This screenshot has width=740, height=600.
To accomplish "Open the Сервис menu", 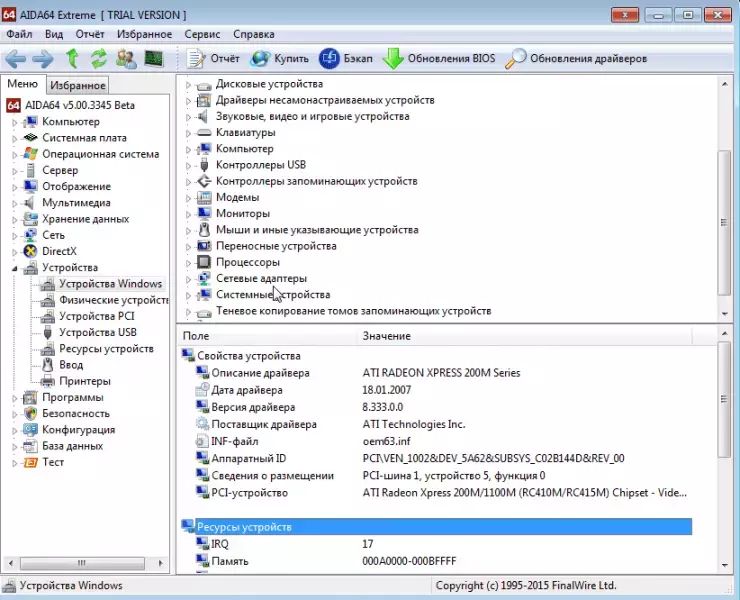I will 202,34.
